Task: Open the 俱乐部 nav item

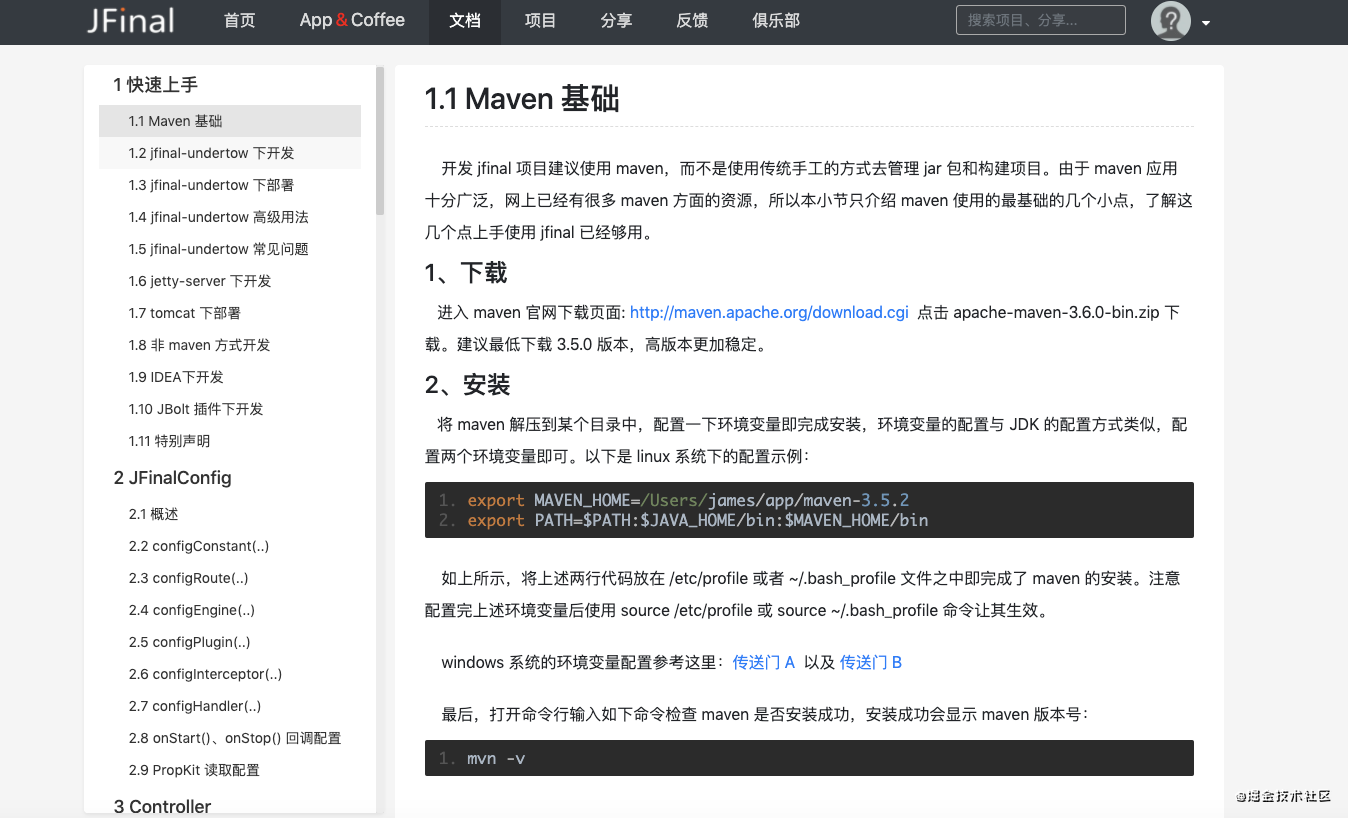Action: click(776, 21)
